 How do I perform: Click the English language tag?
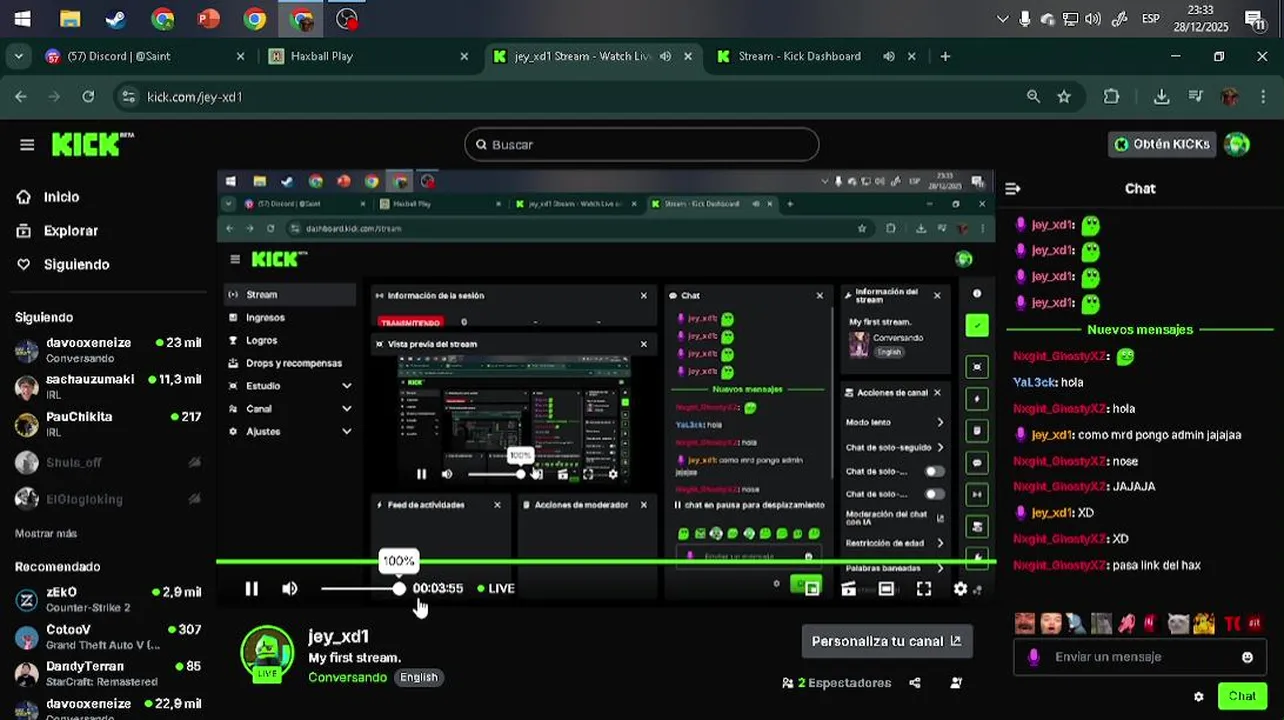pyautogui.click(x=419, y=678)
